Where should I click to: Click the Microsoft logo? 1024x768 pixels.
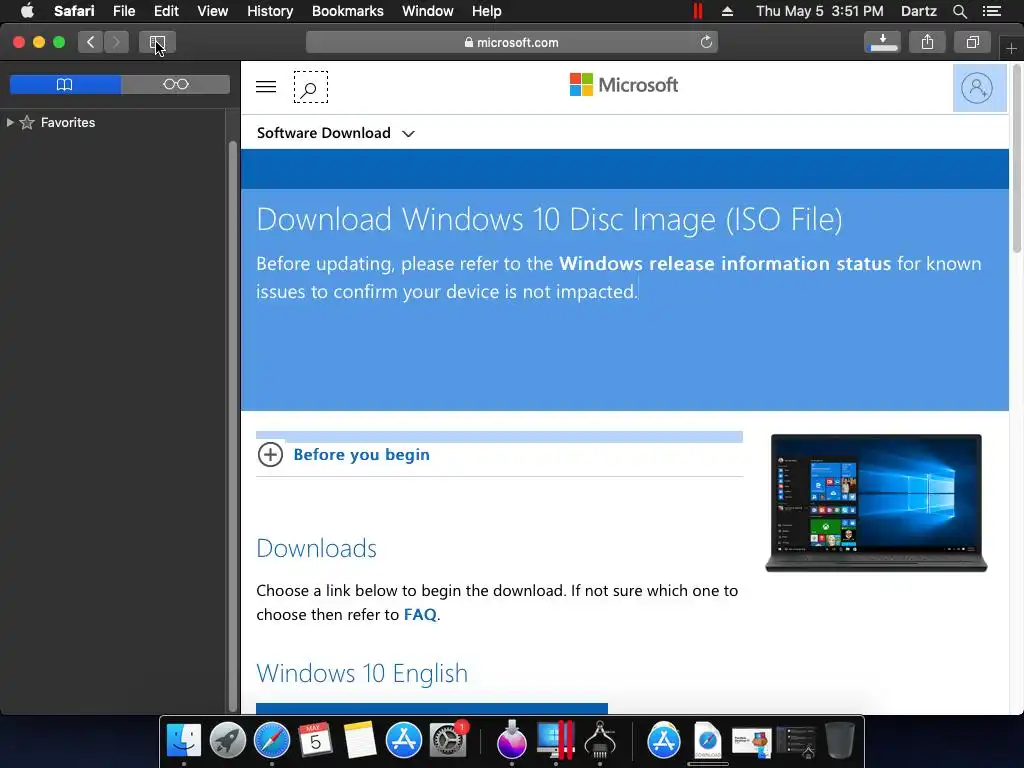pyautogui.click(x=624, y=85)
